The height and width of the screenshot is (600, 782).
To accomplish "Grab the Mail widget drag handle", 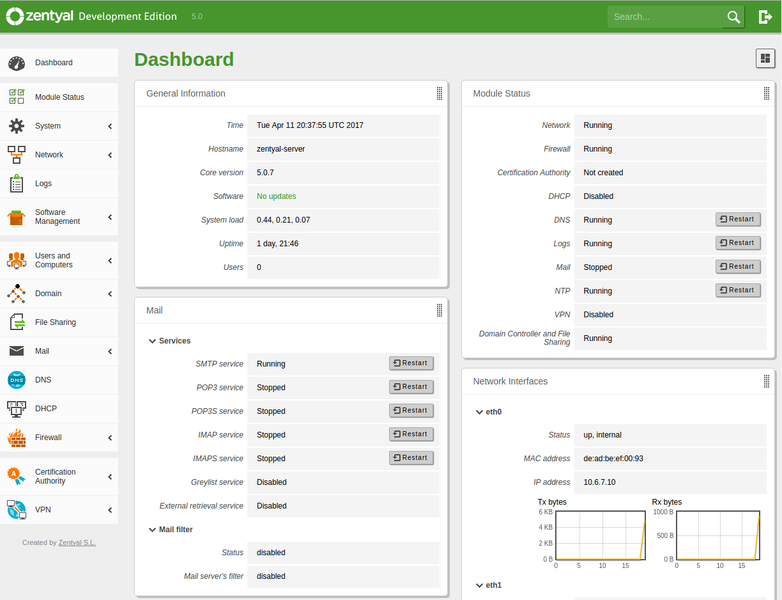I will 439,310.
